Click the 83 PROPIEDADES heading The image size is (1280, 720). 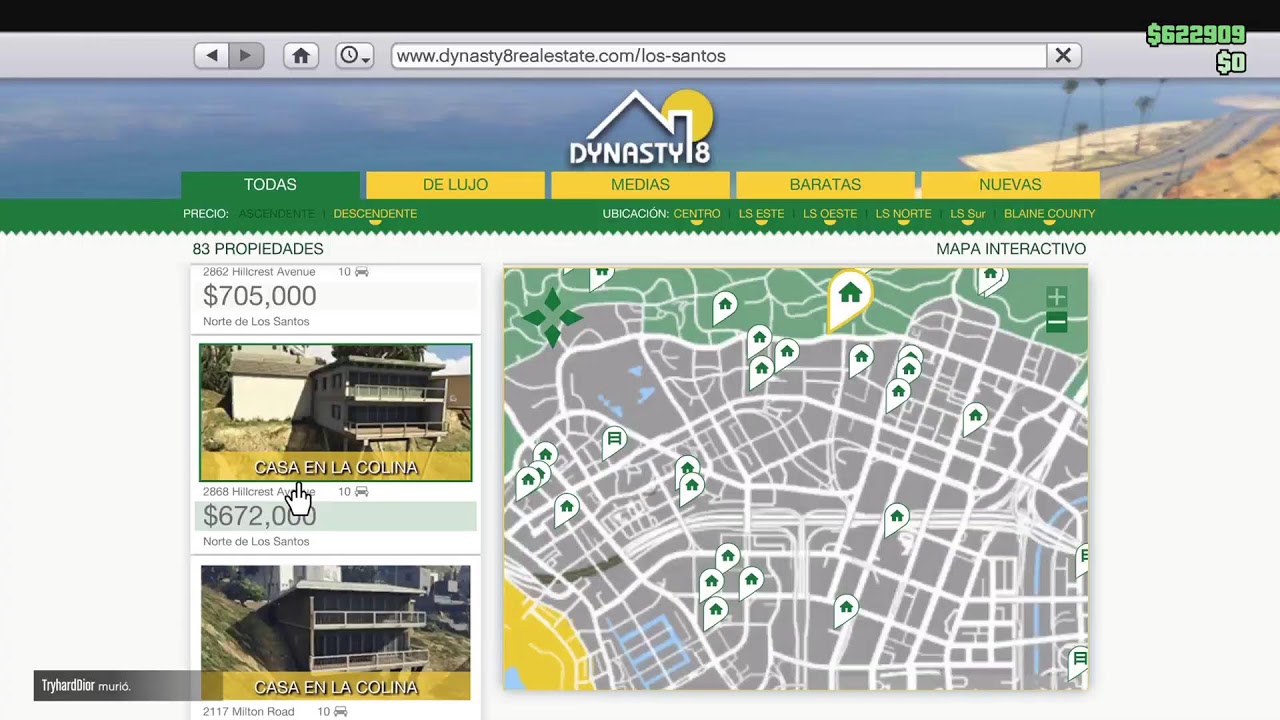click(x=258, y=249)
